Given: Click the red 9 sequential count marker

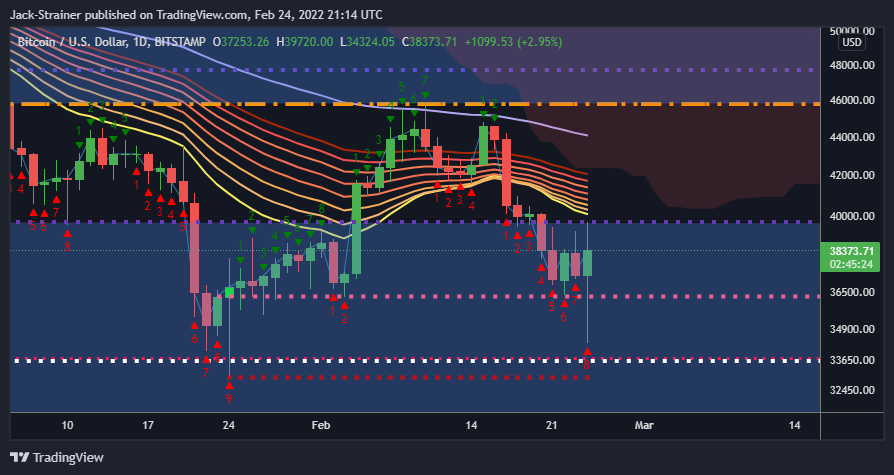Looking at the screenshot, I should pos(229,399).
